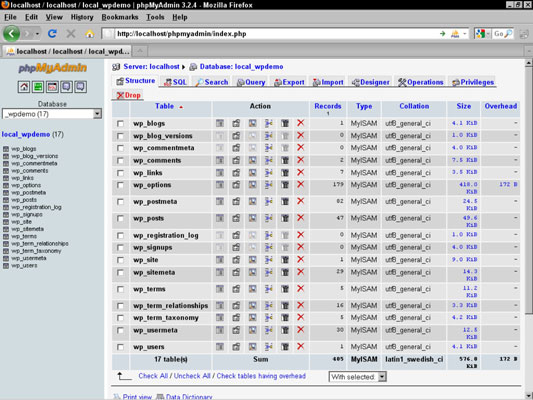This screenshot has height=400, width=533.
Task: Click the search magnifier in search box
Action: pyautogui.click(x=509, y=34)
